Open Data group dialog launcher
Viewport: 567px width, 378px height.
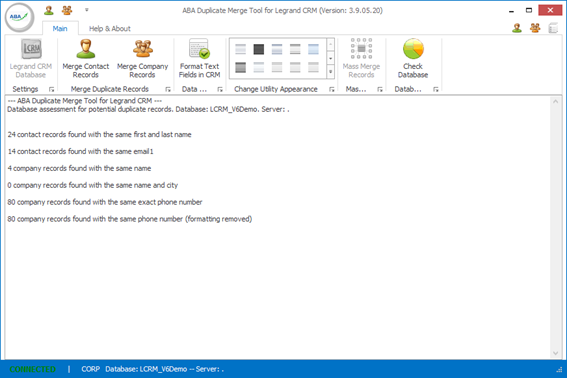pyautogui.click(x=220, y=89)
